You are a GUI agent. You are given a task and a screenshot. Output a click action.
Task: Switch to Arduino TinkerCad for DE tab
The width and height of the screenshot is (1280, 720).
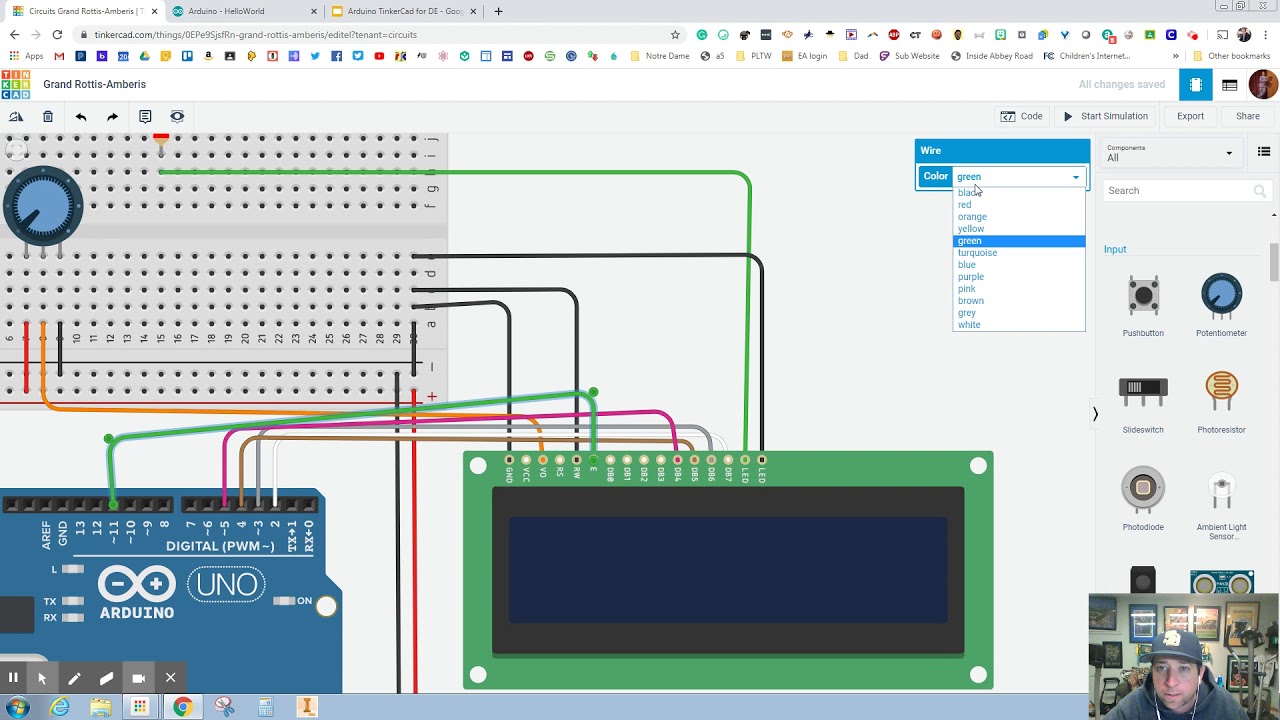pos(405,11)
